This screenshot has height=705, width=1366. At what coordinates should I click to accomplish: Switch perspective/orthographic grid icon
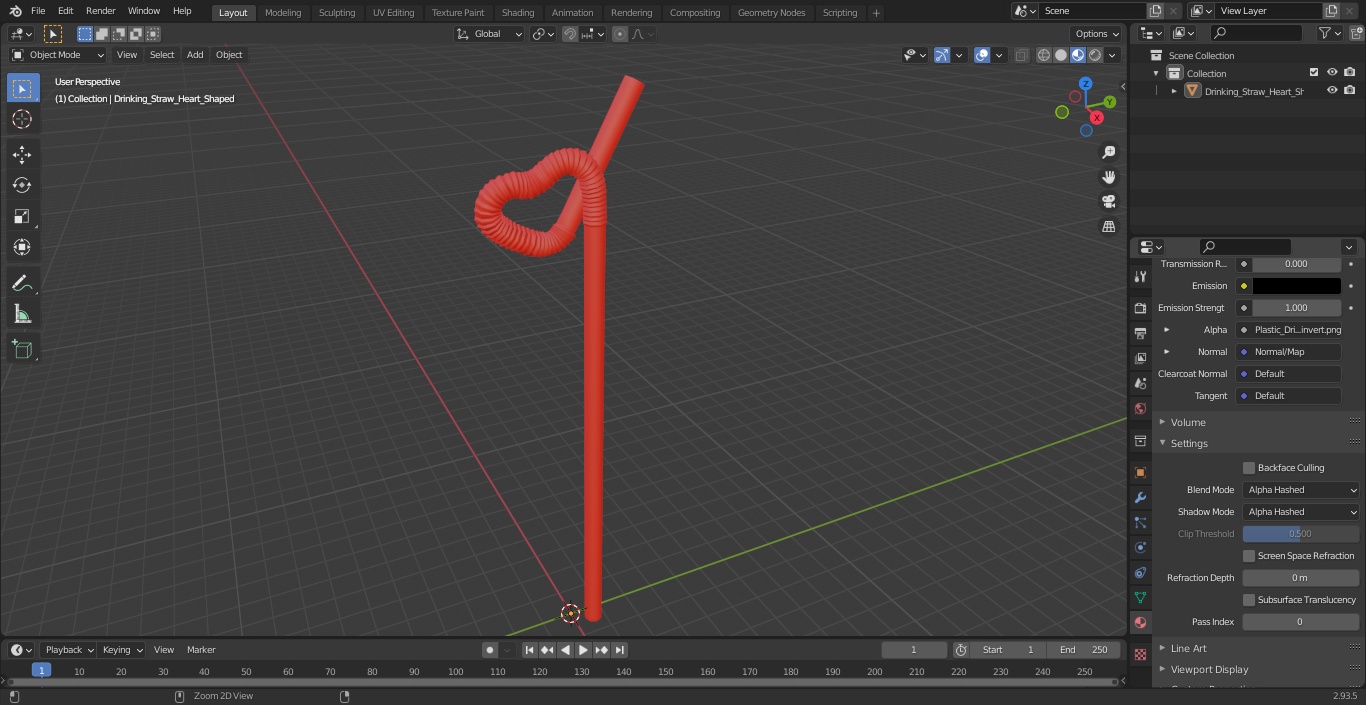[1109, 227]
